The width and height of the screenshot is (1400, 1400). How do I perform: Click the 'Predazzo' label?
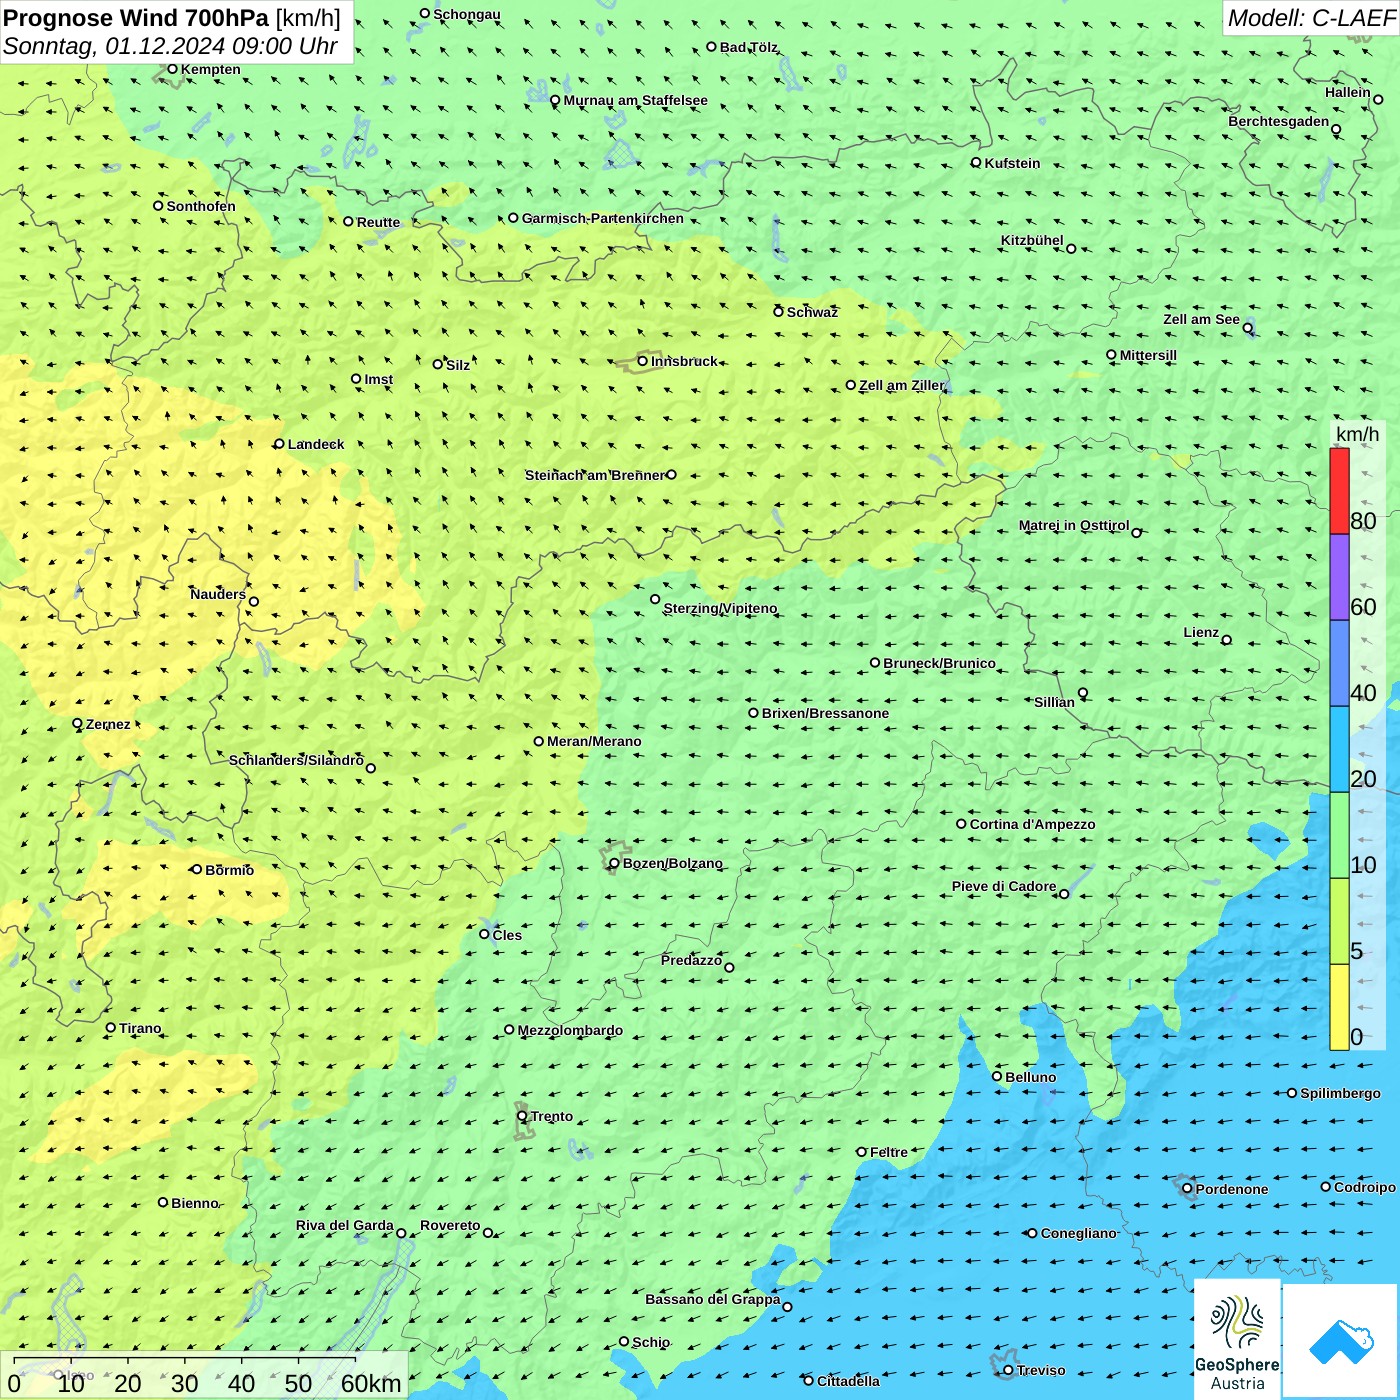pos(691,960)
